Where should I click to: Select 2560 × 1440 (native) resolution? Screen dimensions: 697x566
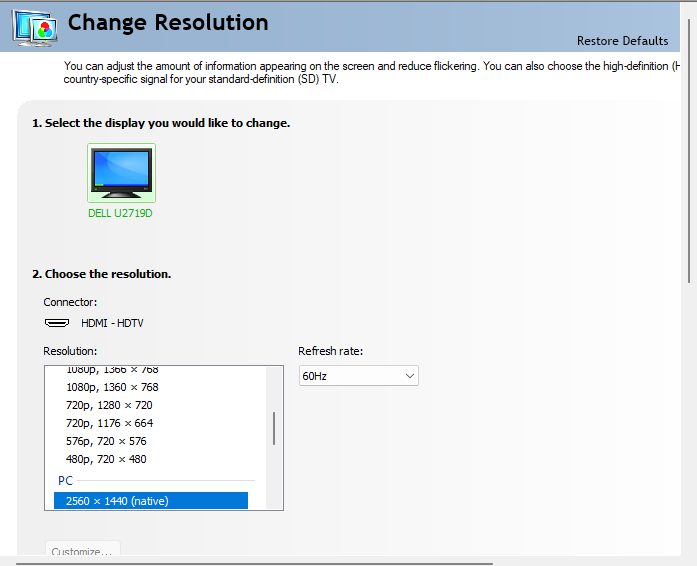click(x=151, y=501)
